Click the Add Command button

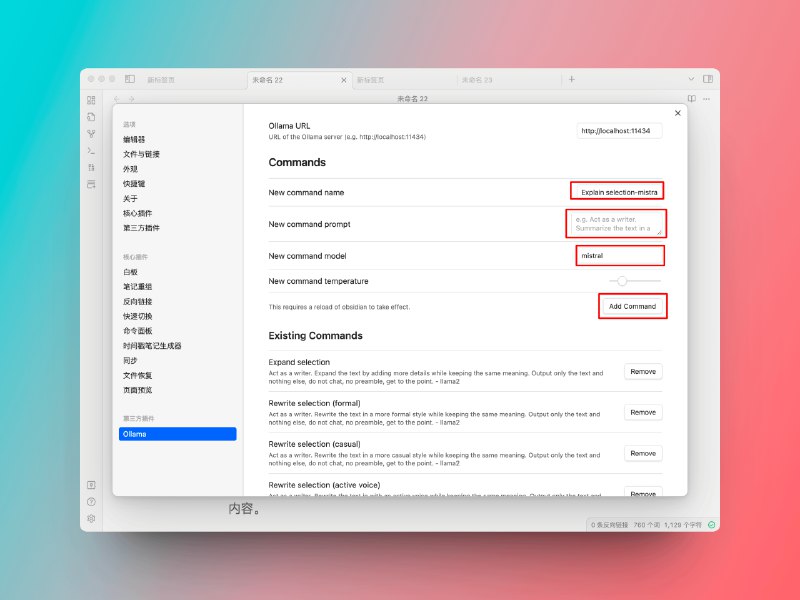(x=632, y=306)
